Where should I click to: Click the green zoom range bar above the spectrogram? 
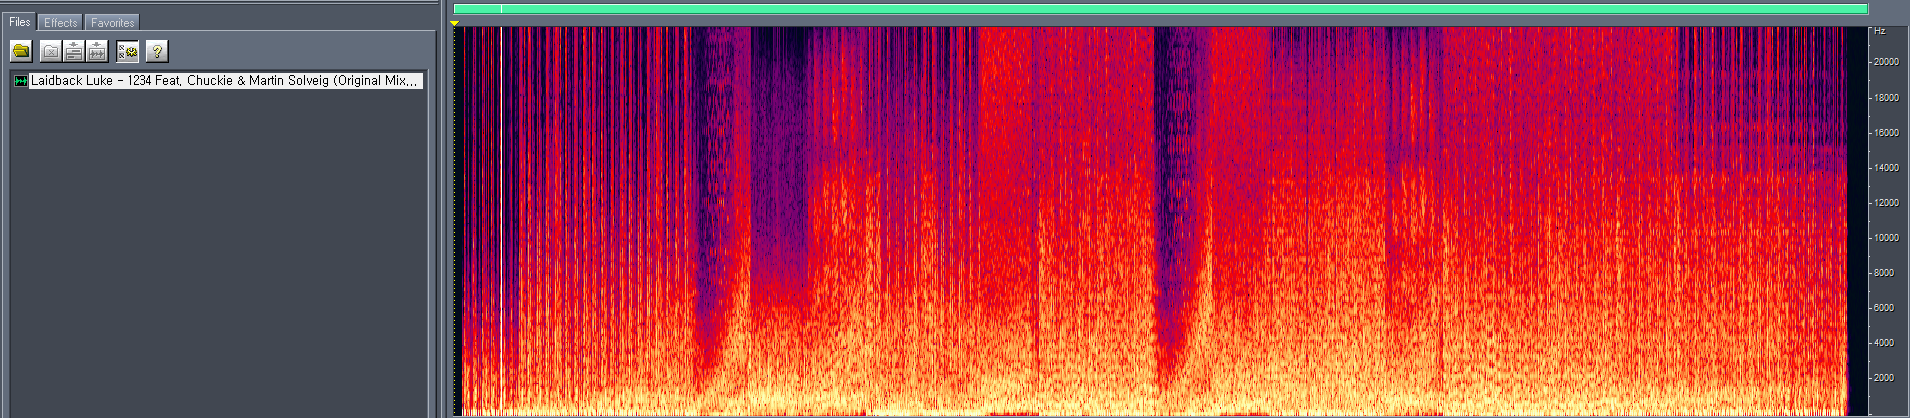point(1160,9)
